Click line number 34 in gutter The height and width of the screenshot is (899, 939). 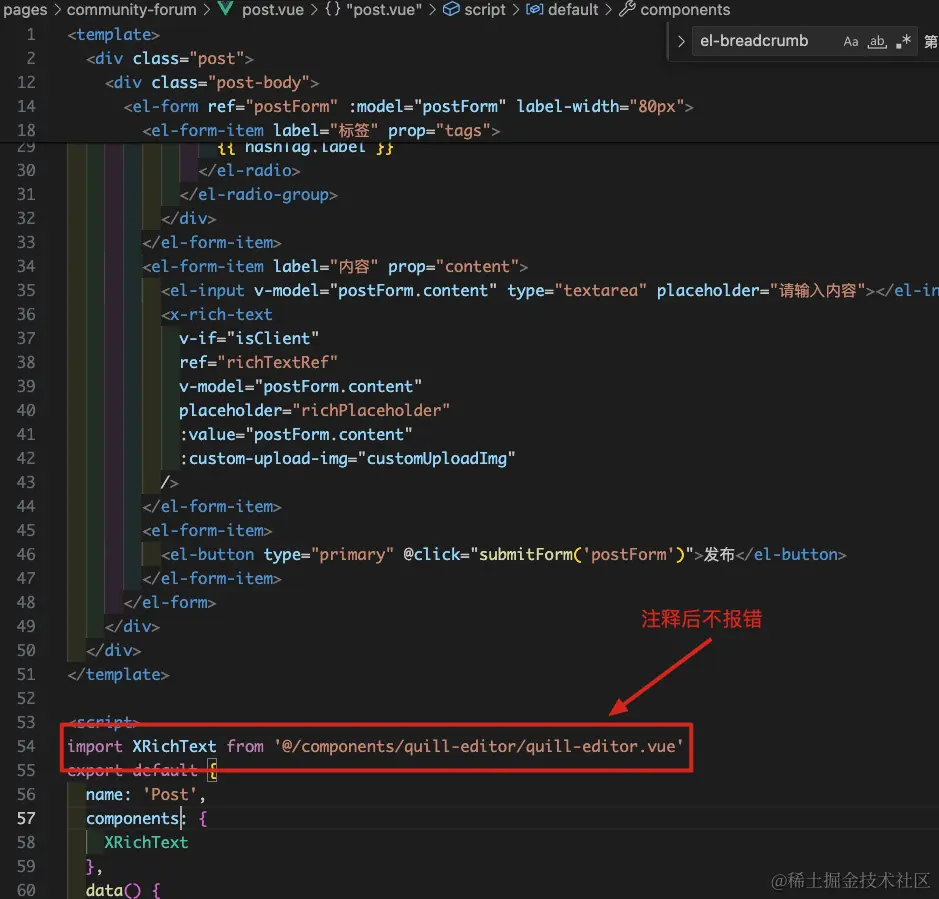(x=26, y=267)
